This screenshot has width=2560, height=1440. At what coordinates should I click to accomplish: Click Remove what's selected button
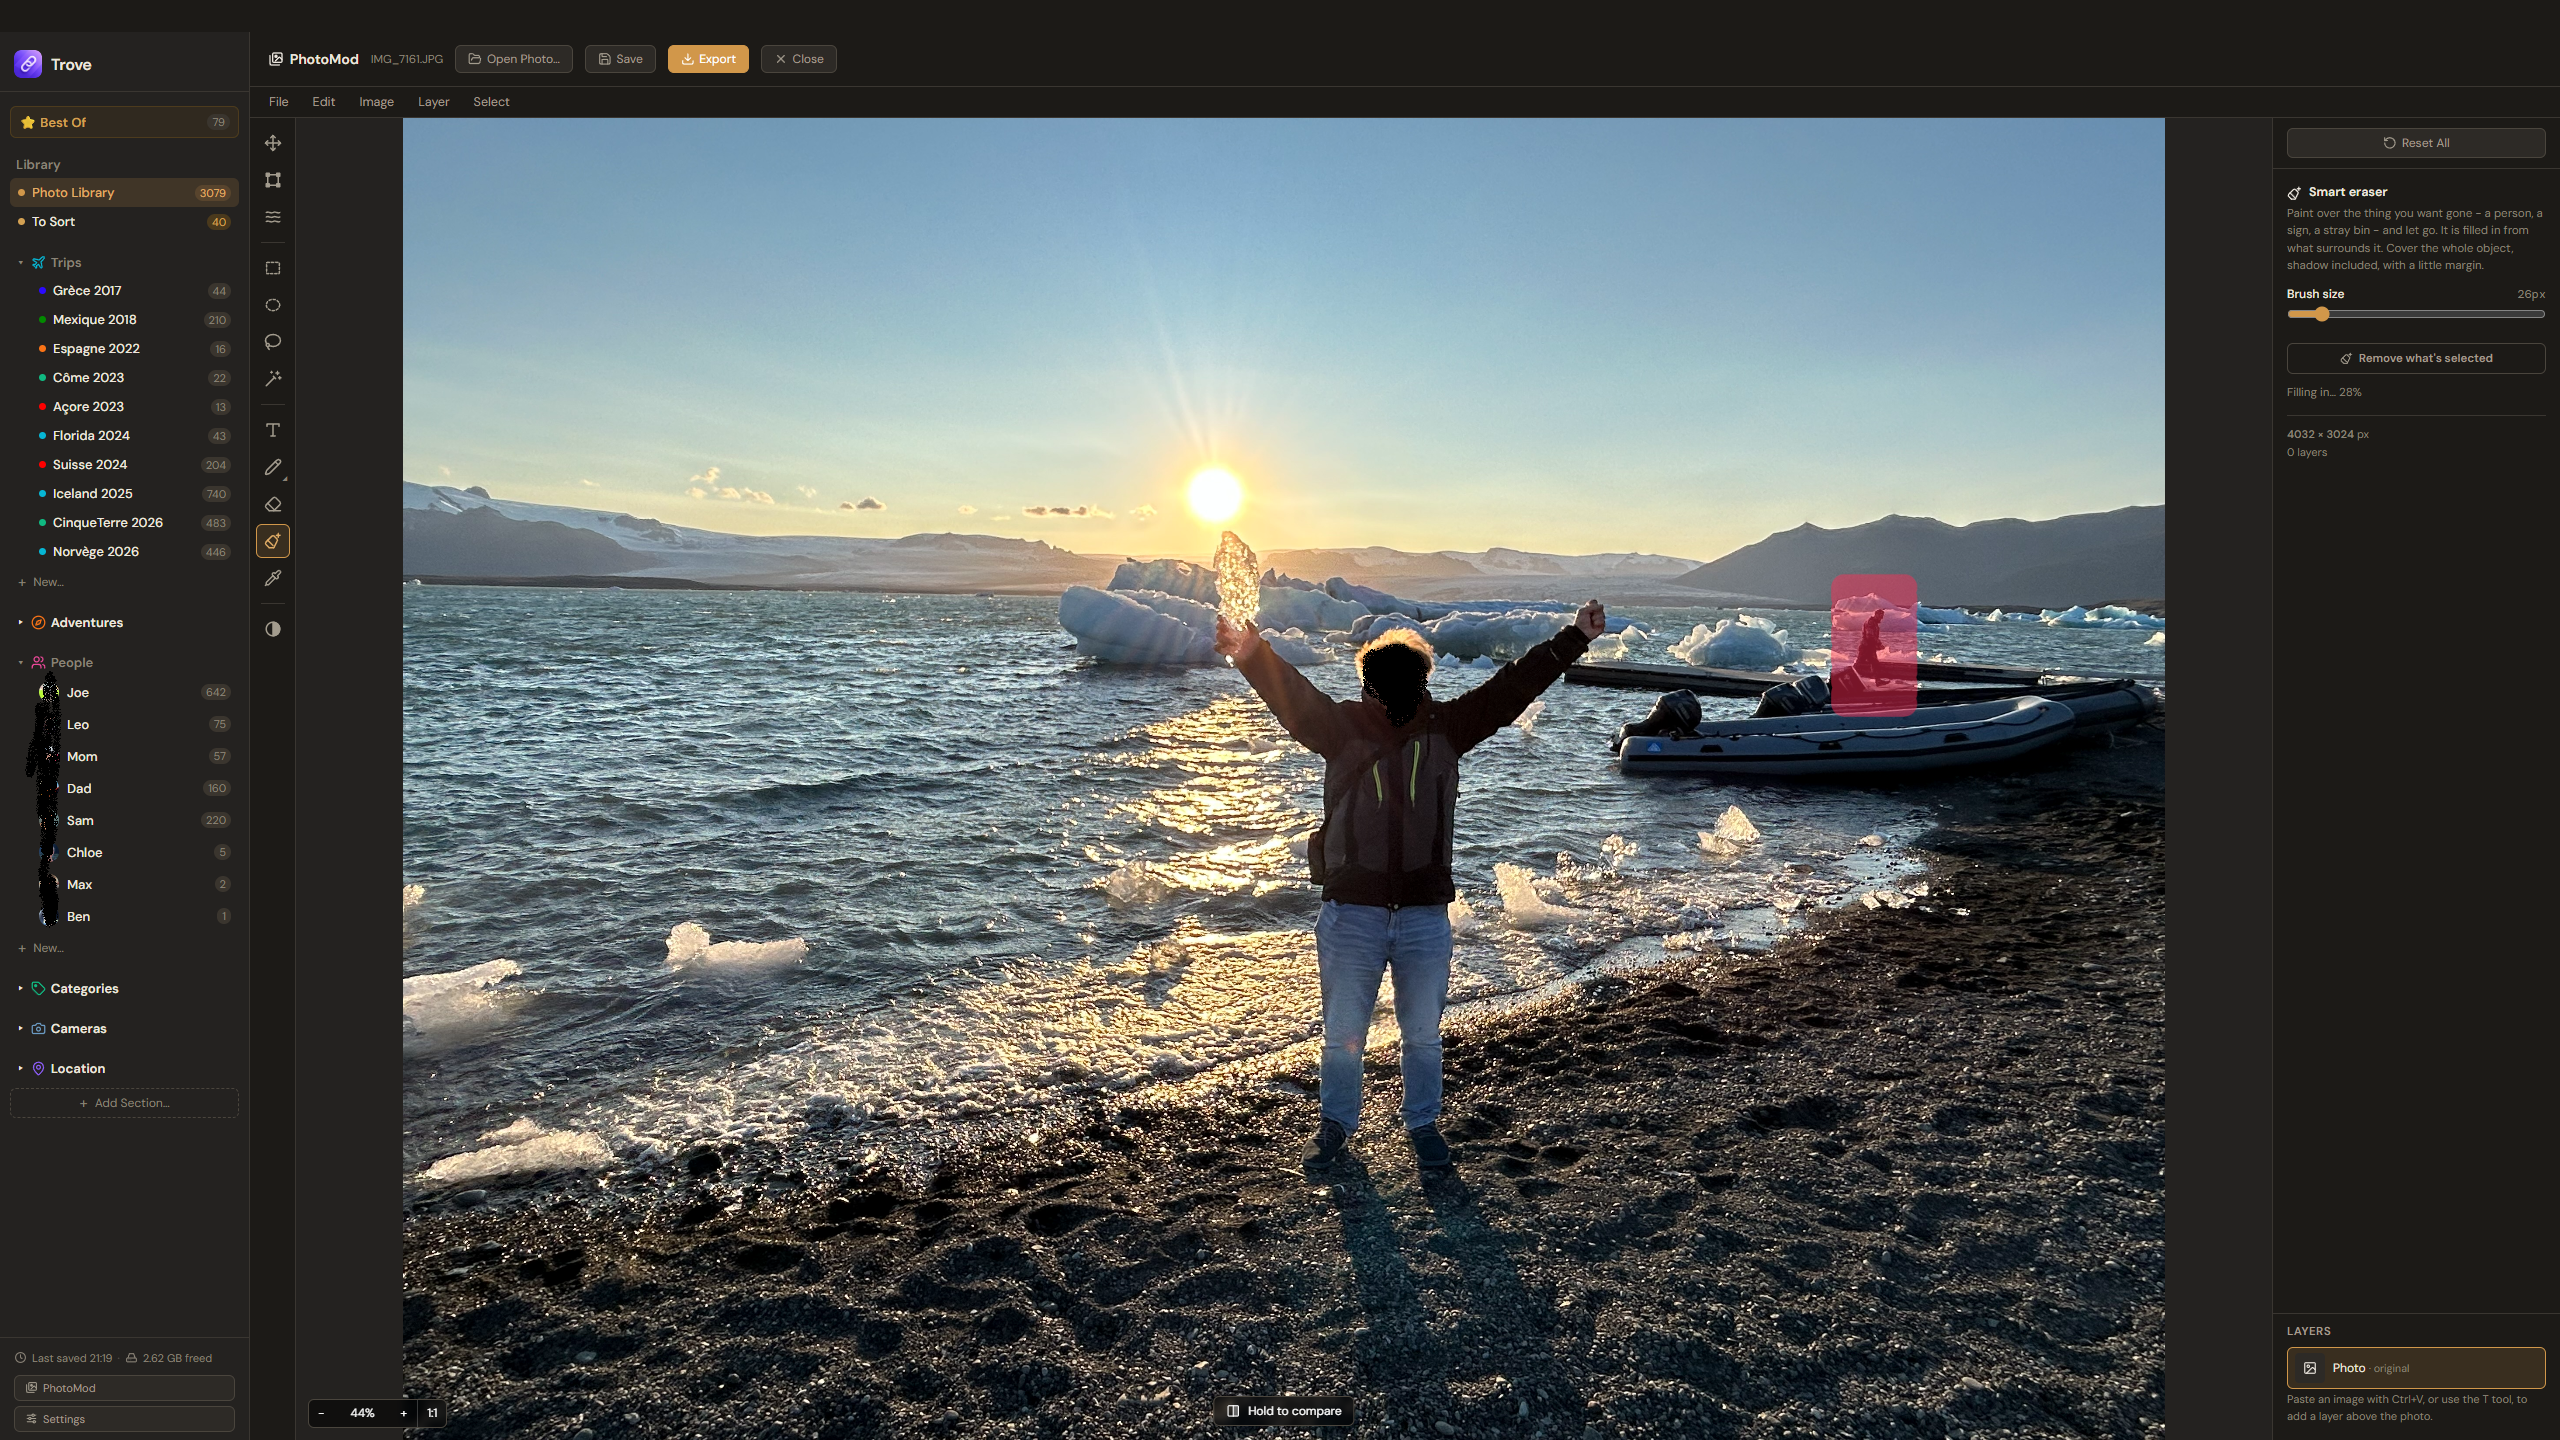coord(2416,358)
